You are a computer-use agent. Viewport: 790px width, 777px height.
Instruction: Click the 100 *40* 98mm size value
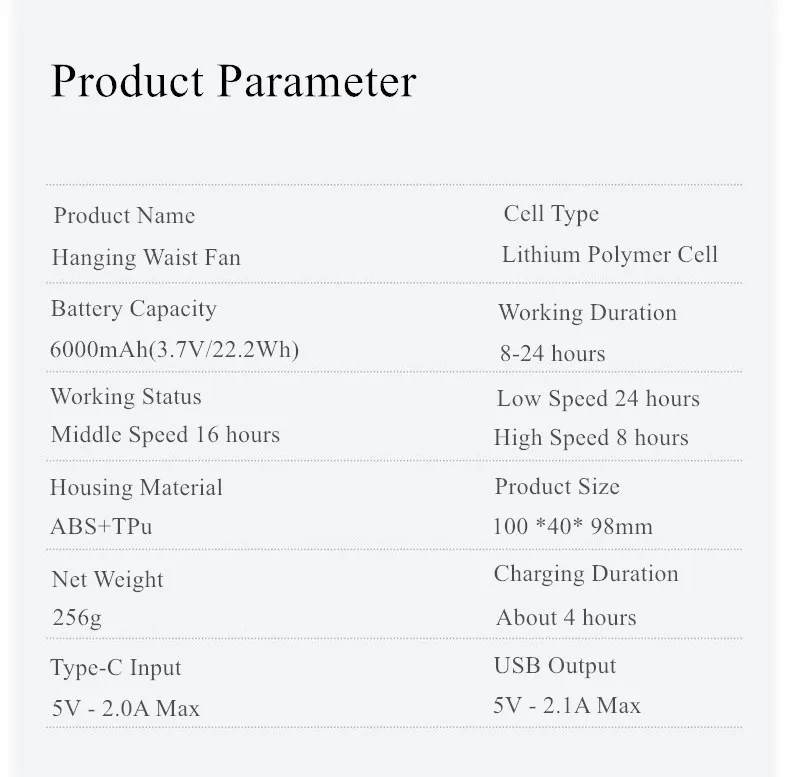tap(572, 527)
